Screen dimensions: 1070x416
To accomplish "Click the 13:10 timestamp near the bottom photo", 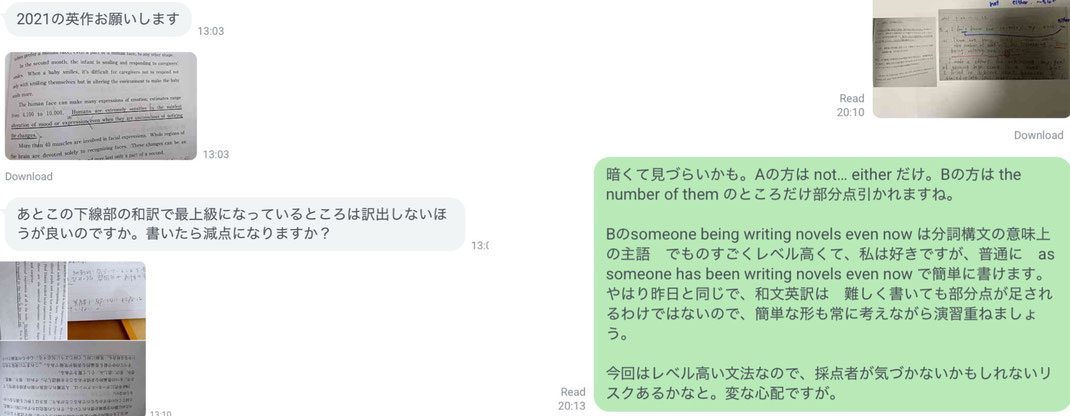I will pos(160,412).
